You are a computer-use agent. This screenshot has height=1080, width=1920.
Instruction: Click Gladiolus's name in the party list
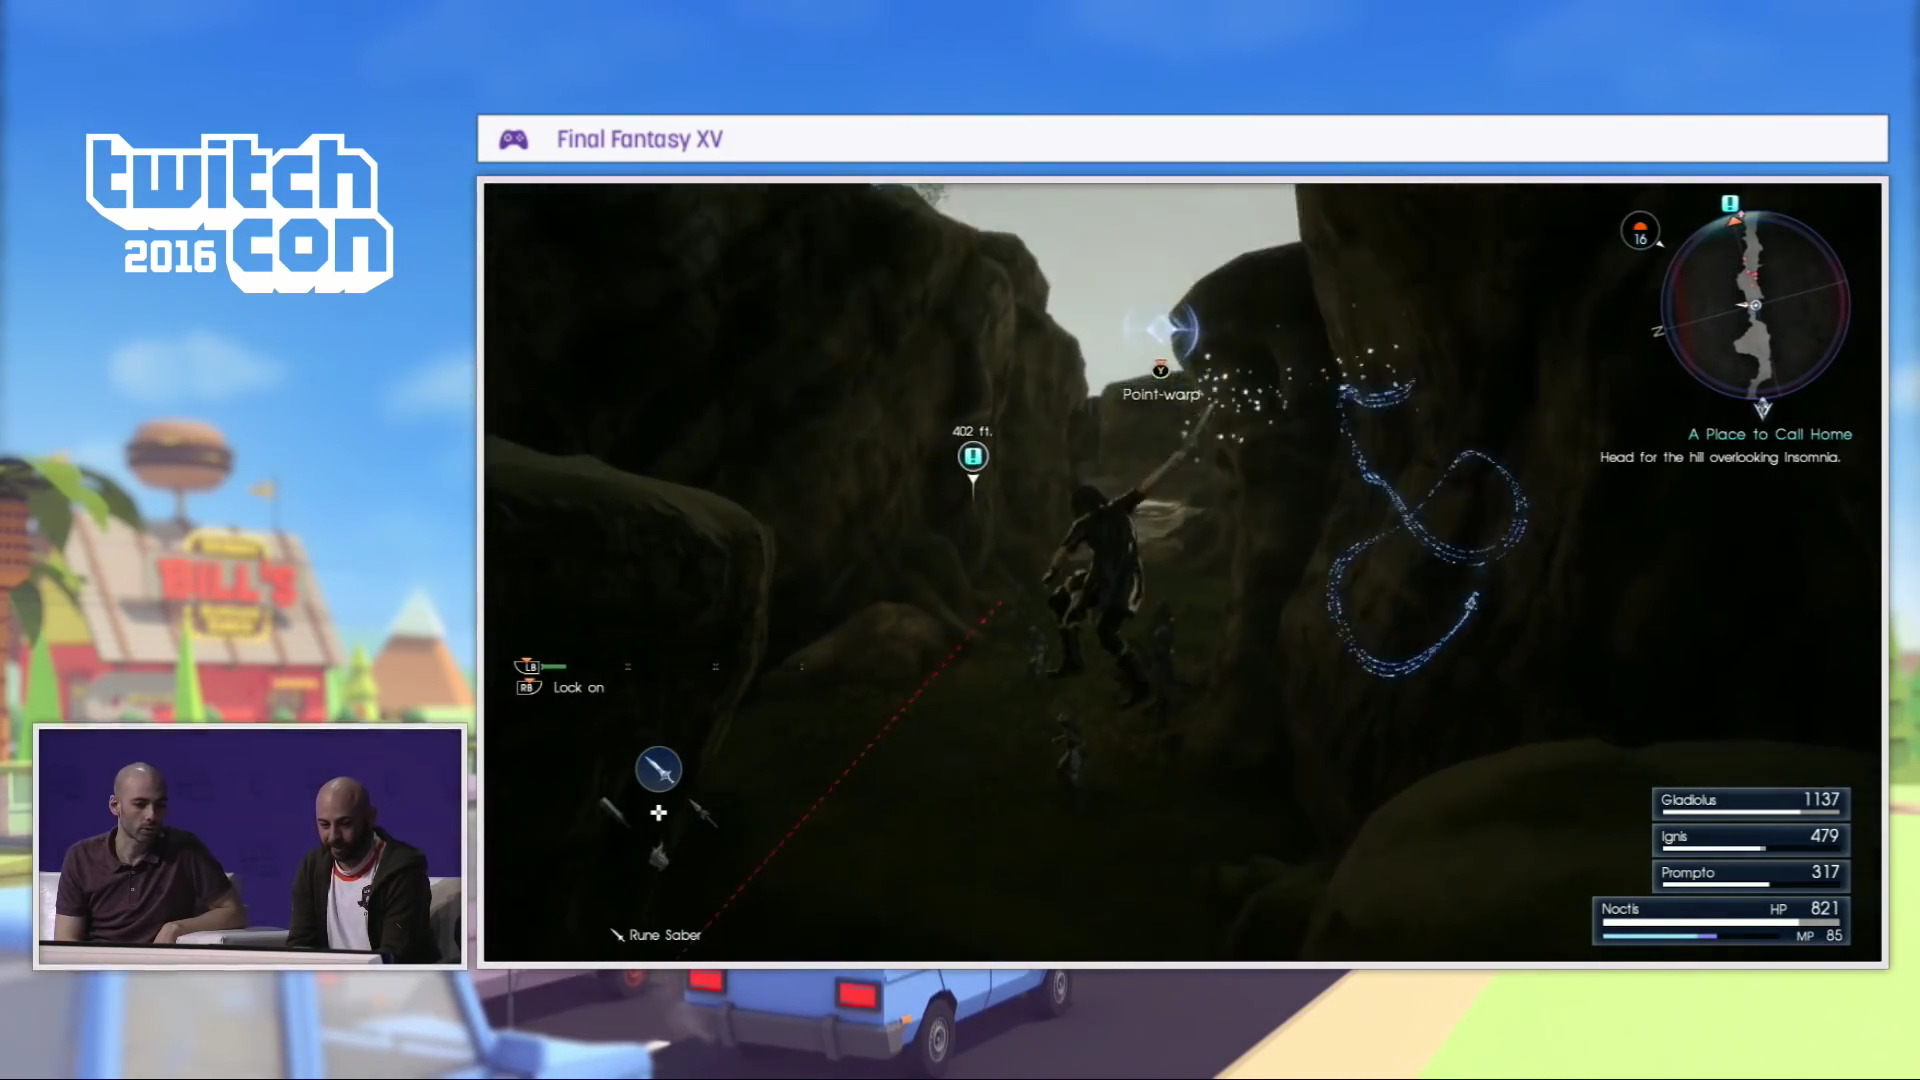tap(1688, 800)
